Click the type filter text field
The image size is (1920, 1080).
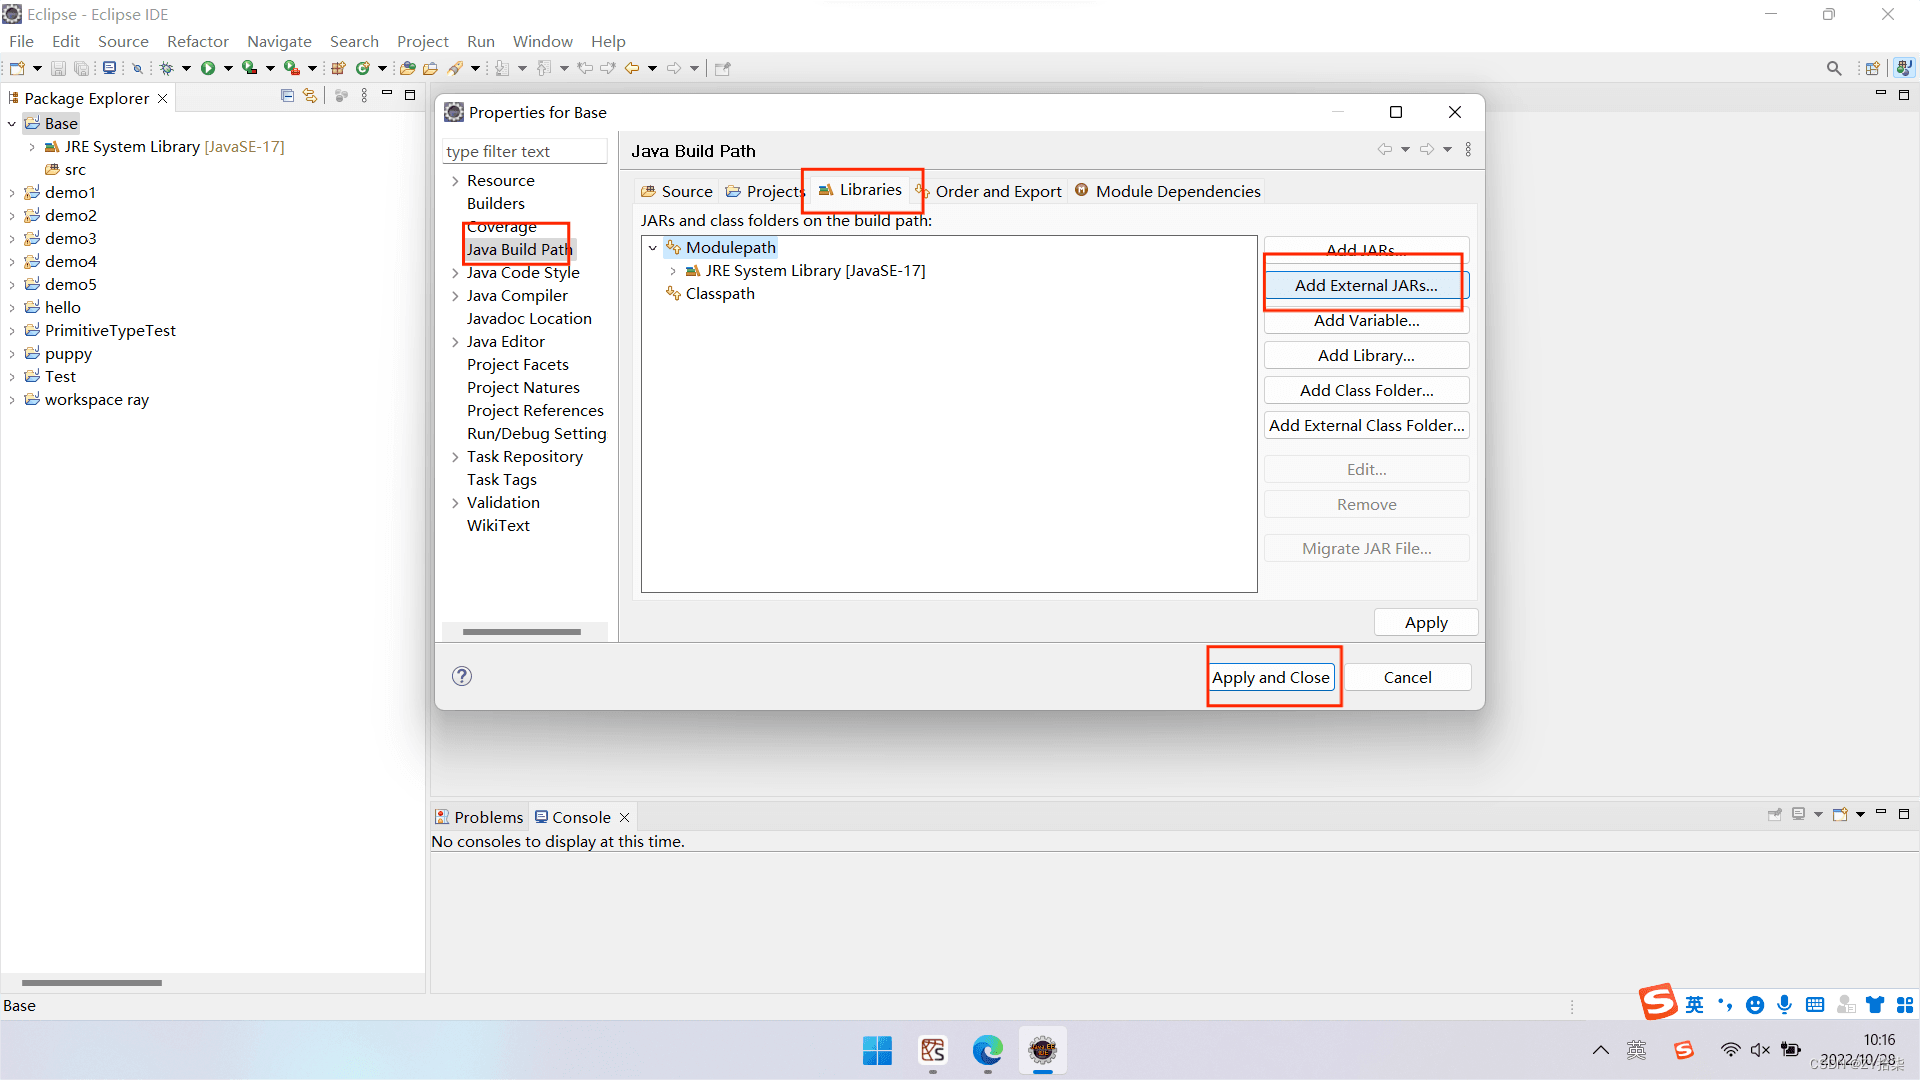point(523,151)
